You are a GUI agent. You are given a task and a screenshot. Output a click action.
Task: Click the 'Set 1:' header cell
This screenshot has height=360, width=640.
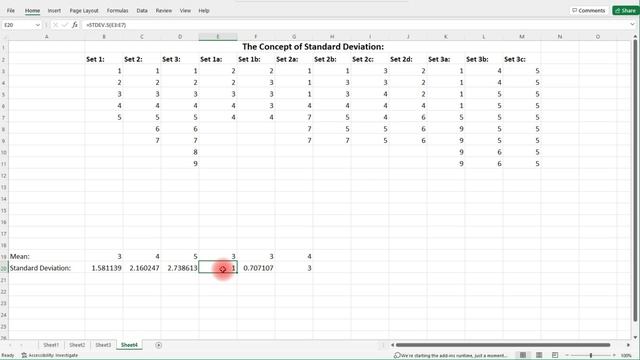coord(104,59)
